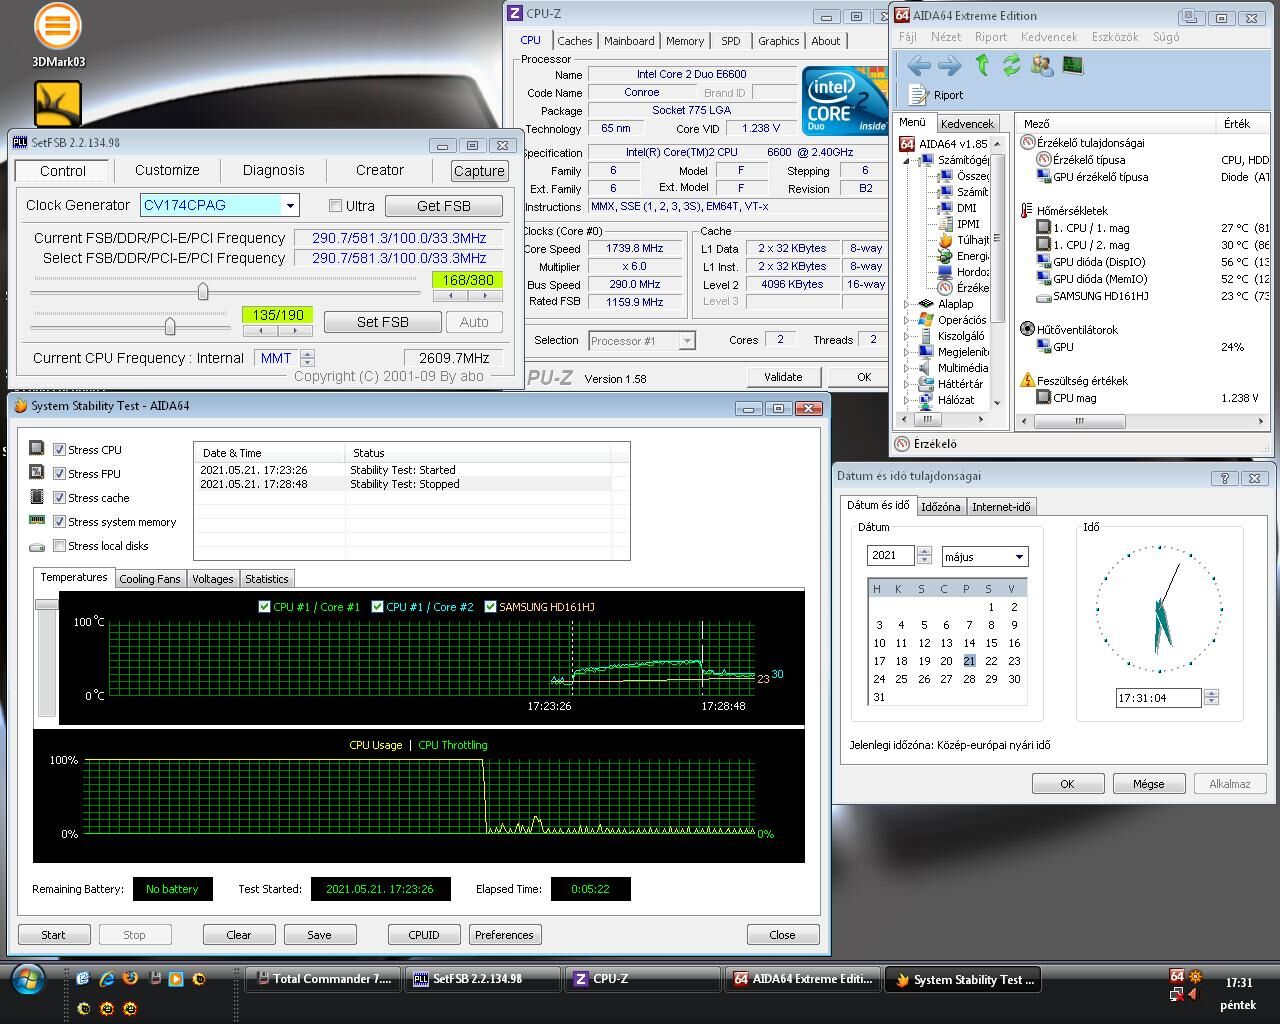
Task: Expand the Hálózat tree node
Action: click(x=907, y=400)
